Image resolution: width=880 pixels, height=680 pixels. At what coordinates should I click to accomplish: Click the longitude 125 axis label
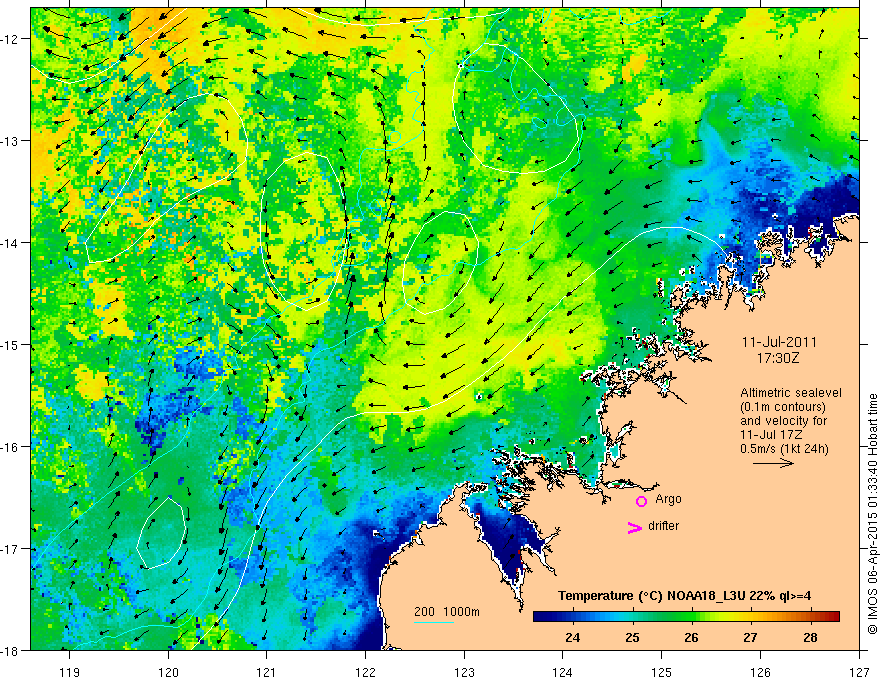pos(662,672)
